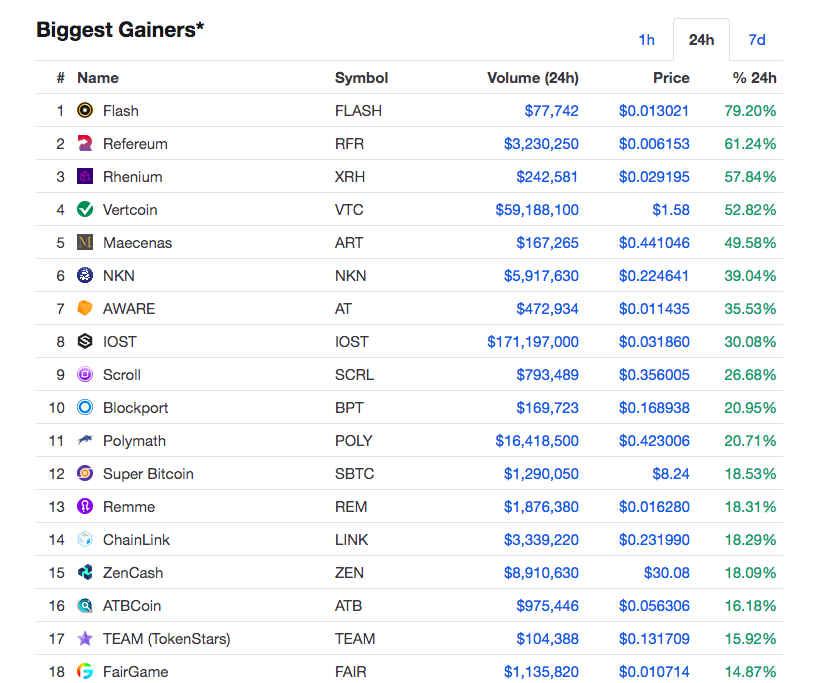
Task: Click the Blockport blue ring icon
Action: point(85,407)
